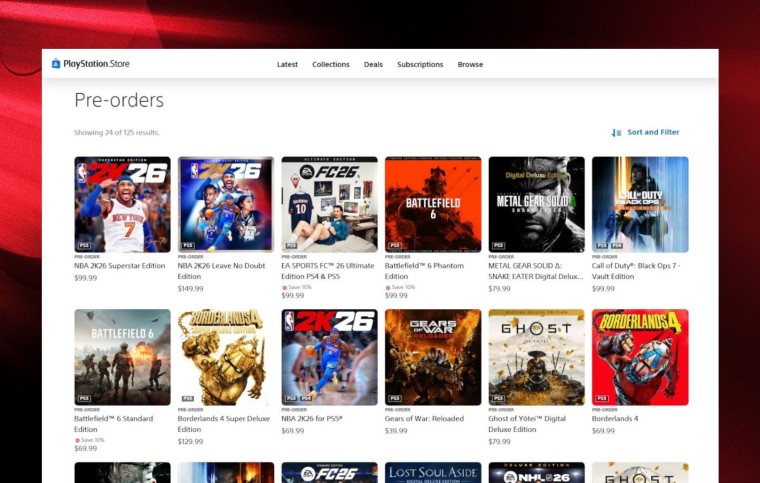Click Gears of War: Reloaded title text

424,419
